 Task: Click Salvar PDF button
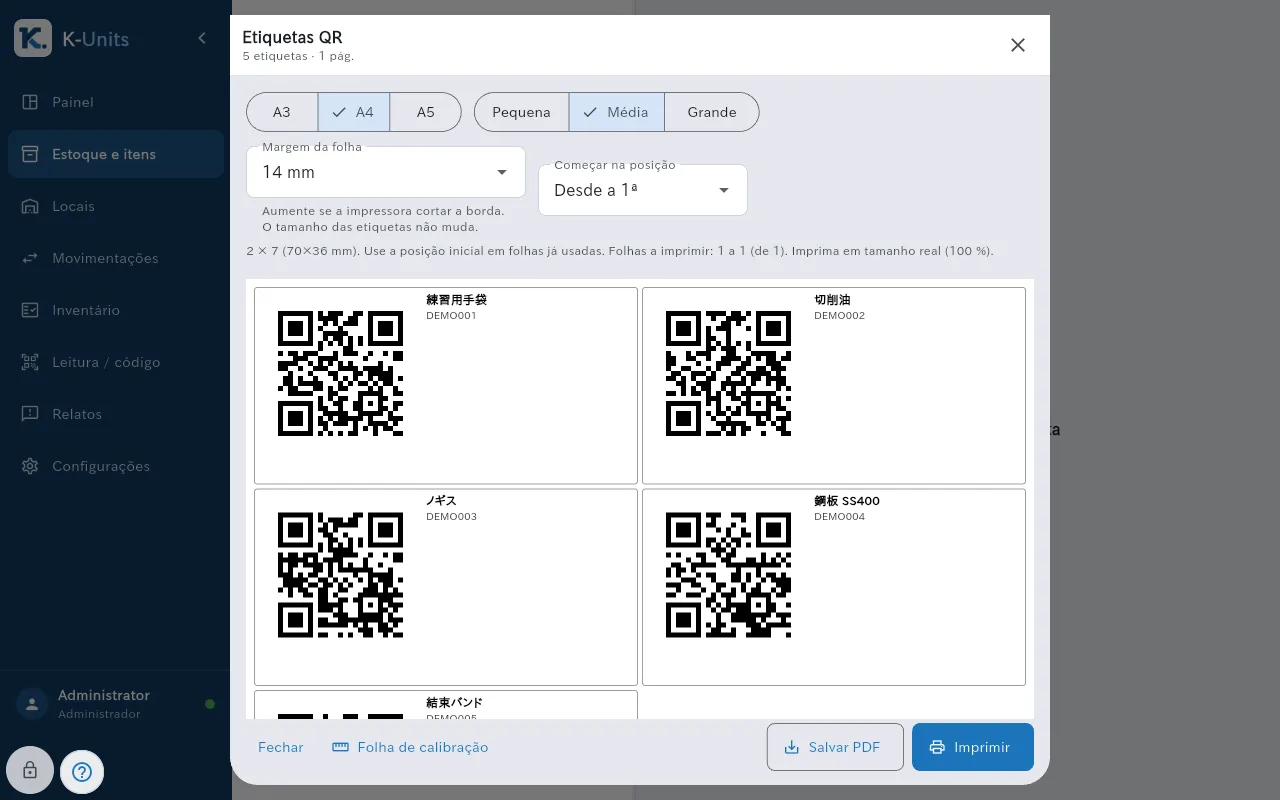(x=835, y=747)
